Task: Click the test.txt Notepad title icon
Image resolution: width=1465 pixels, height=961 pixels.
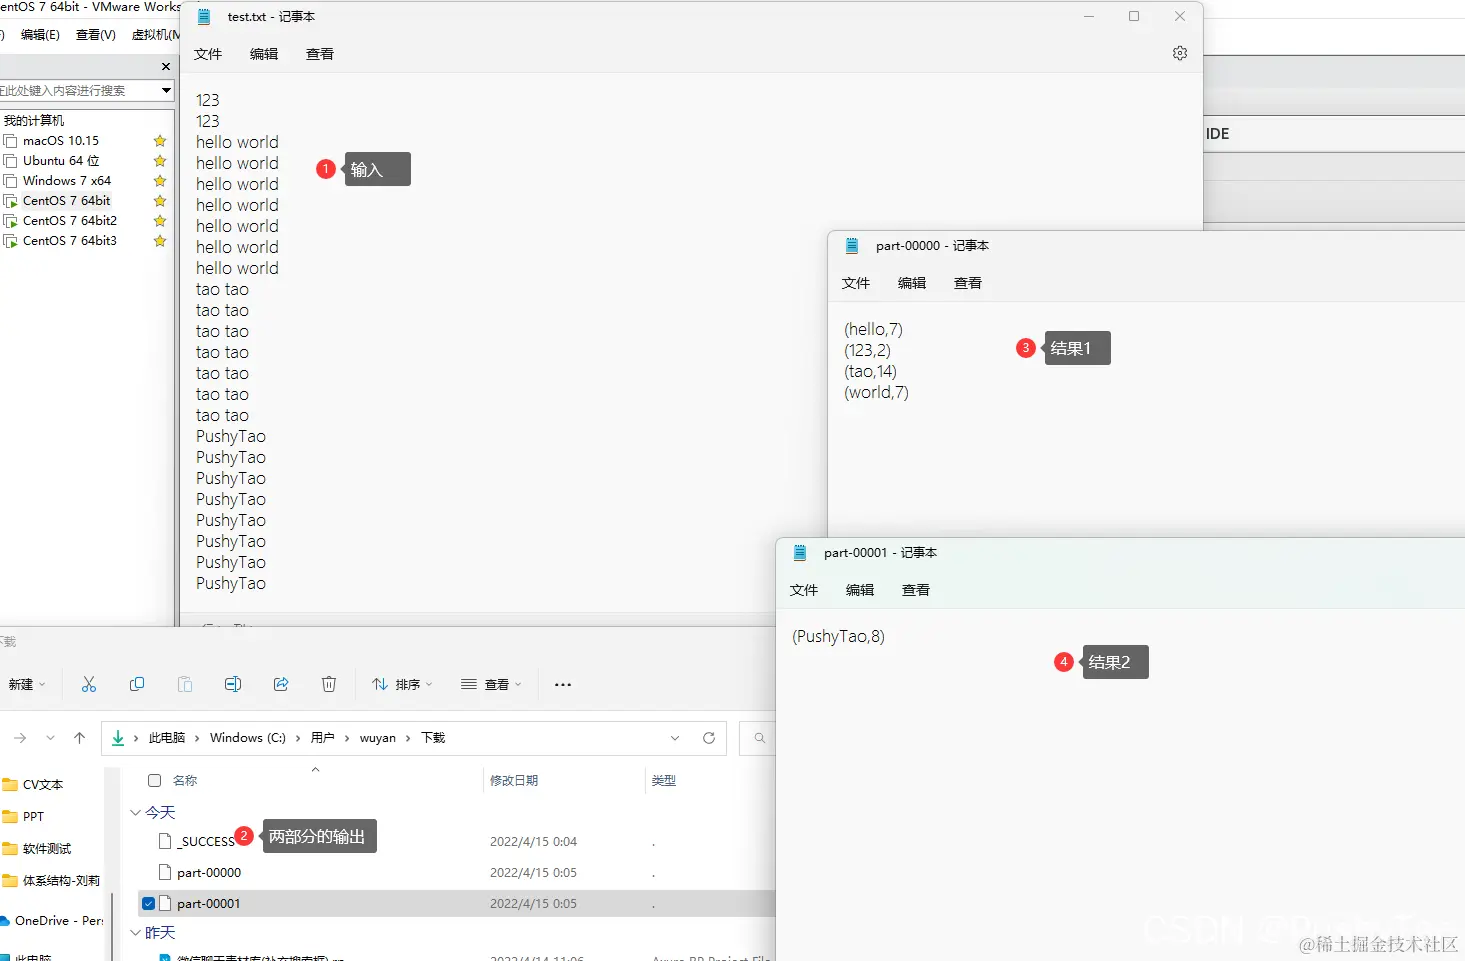Action: pyautogui.click(x=204, y=16)
